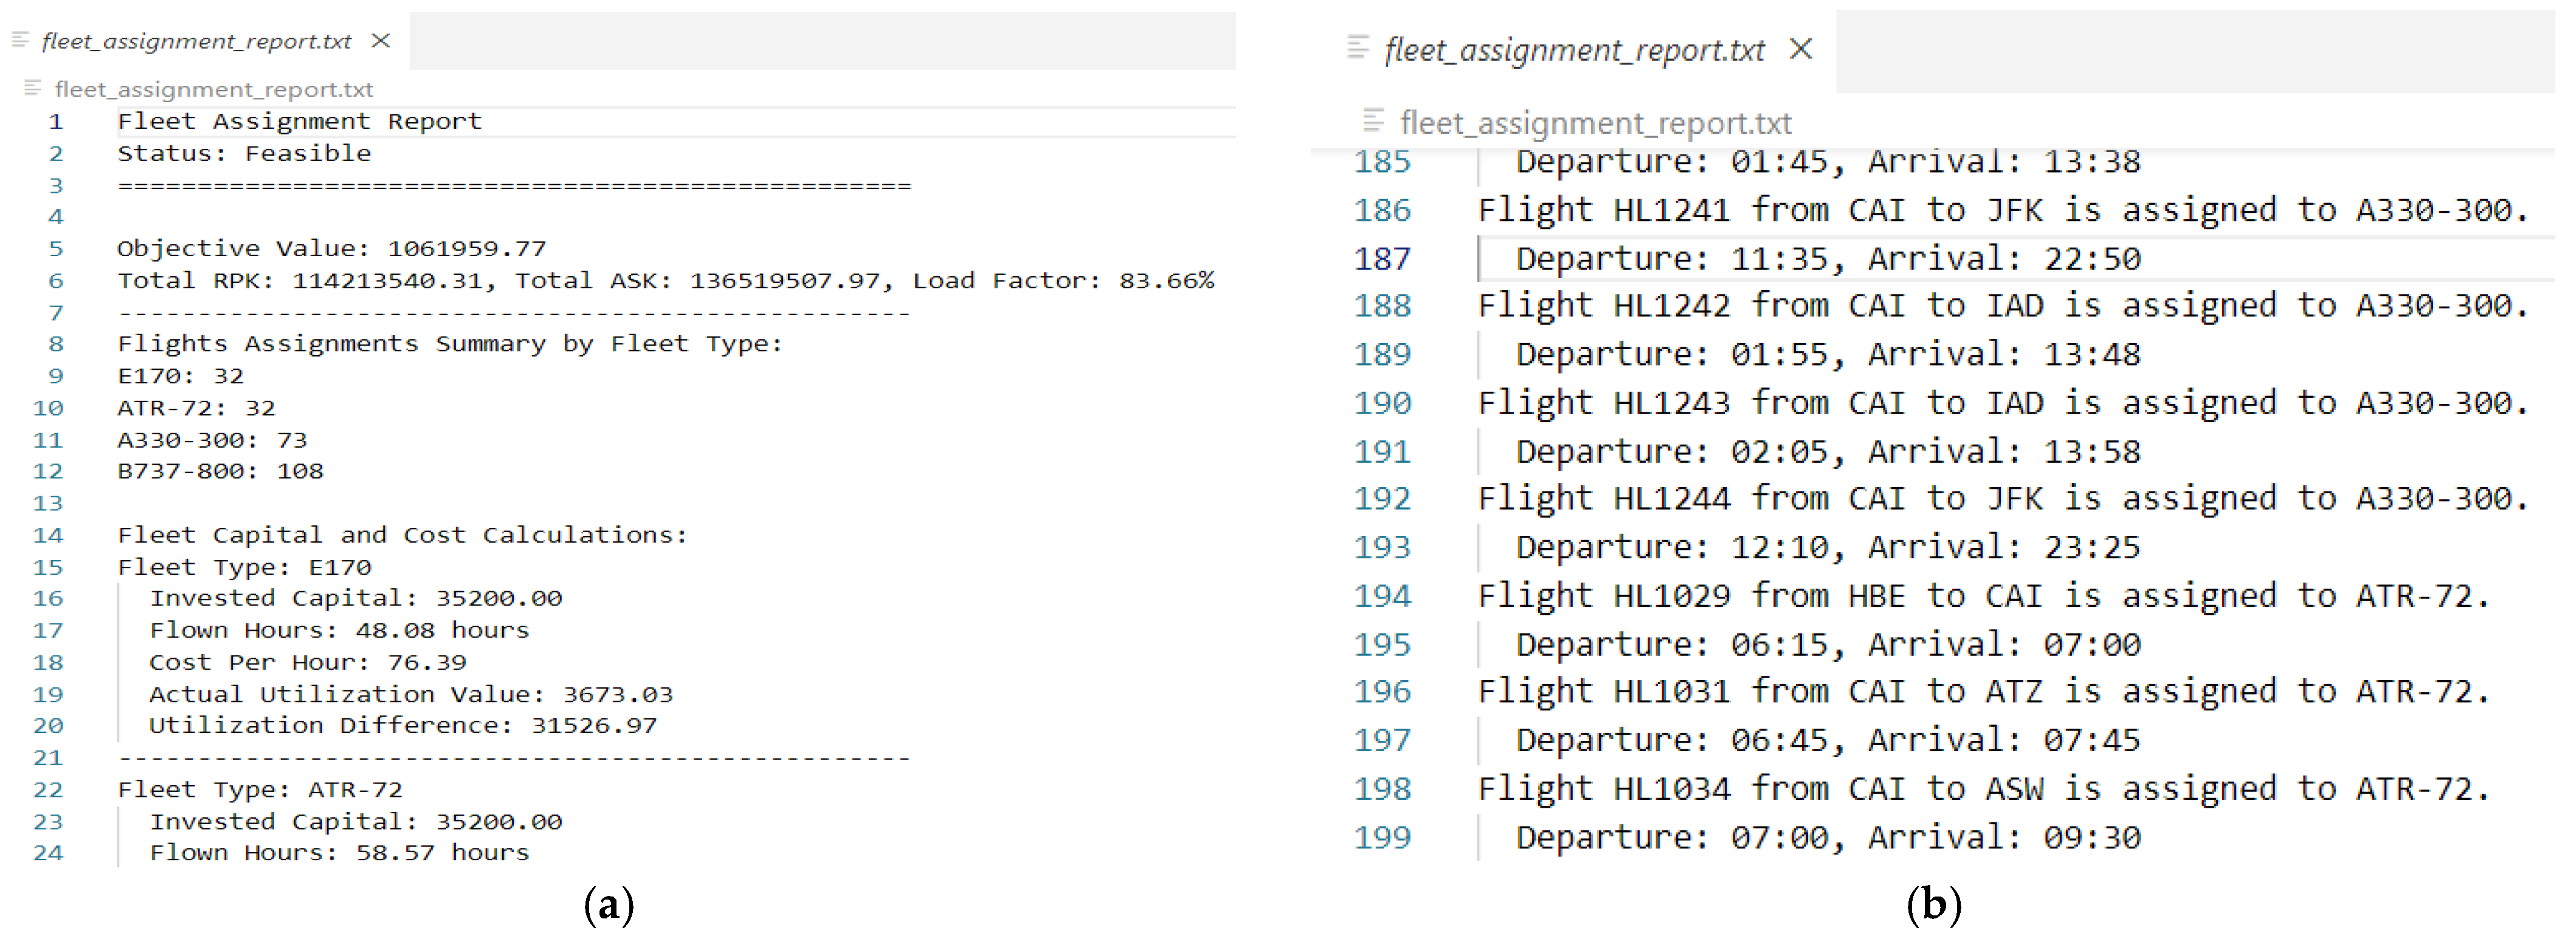
Task: Click 'Fleet Type: ATR-72' line
Action: click(x=260, y=790)
